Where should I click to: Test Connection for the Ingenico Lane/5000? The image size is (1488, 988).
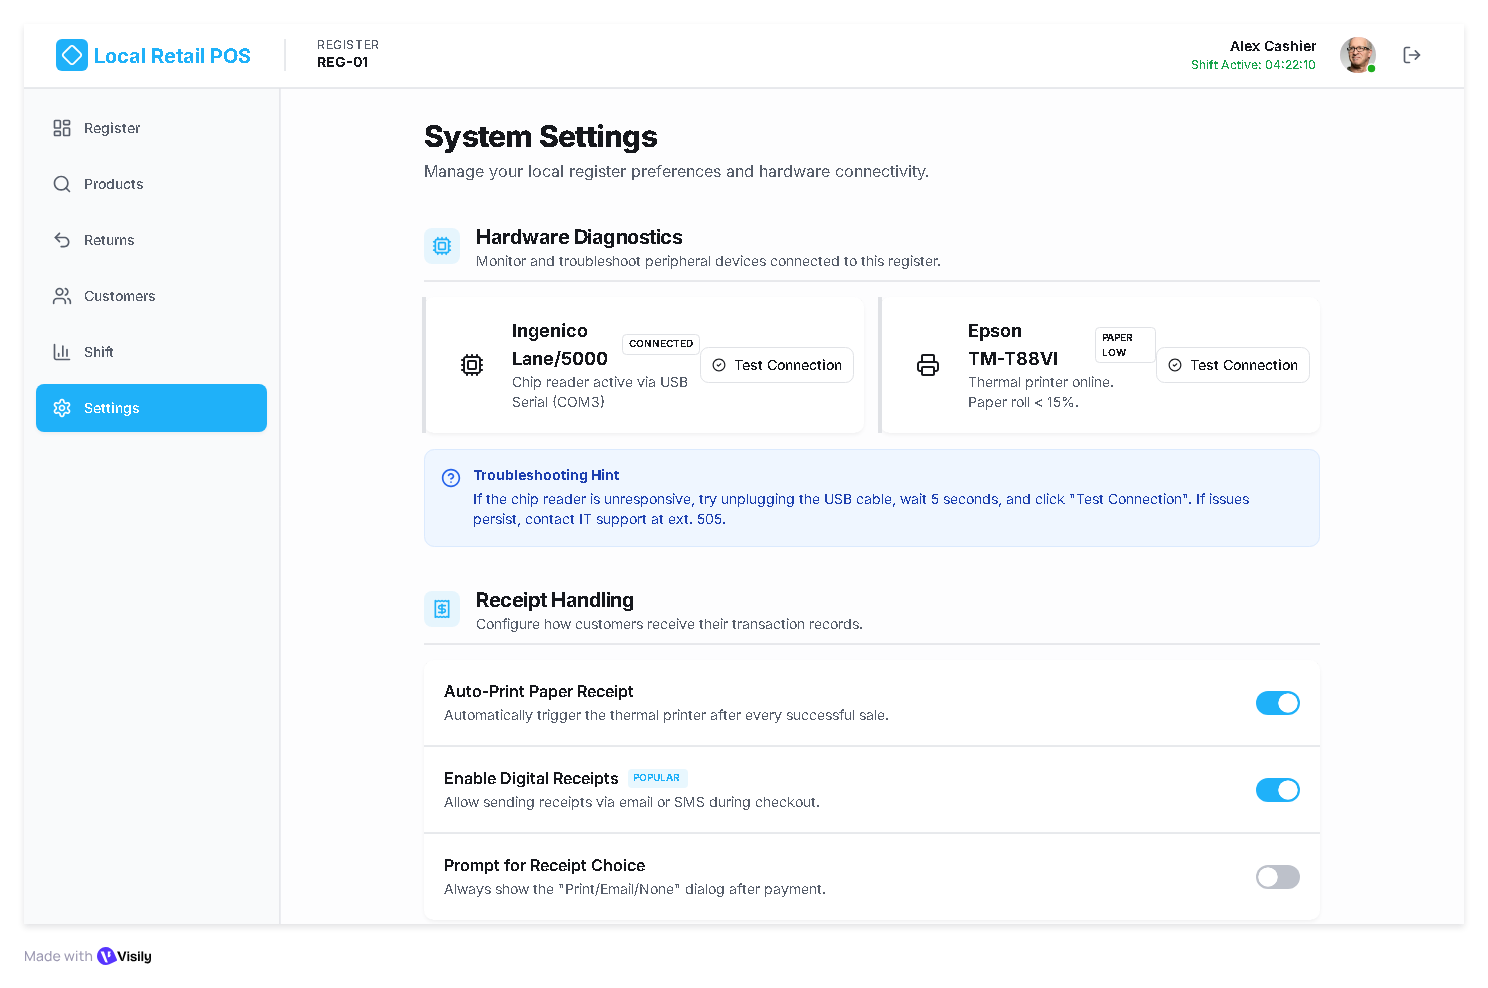(777, 365)
